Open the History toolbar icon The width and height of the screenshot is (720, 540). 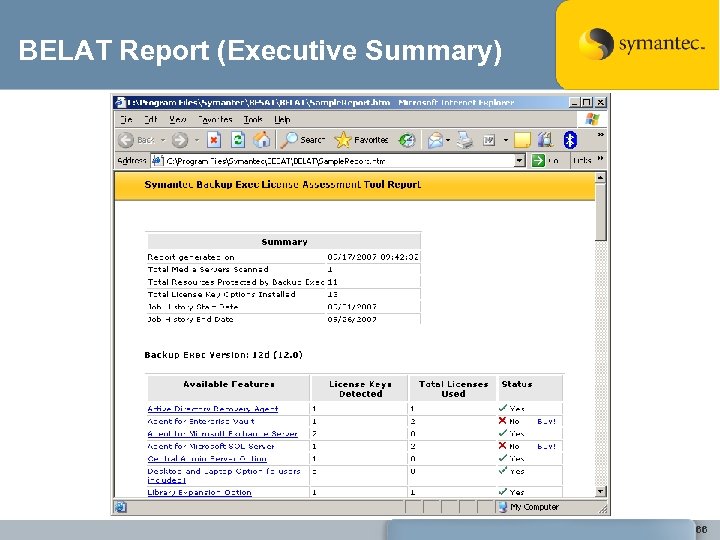click(407, 140)
